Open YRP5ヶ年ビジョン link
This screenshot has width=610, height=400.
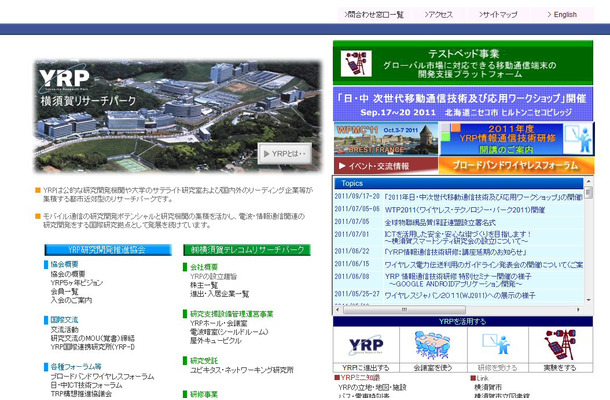[x=77, y=283]
